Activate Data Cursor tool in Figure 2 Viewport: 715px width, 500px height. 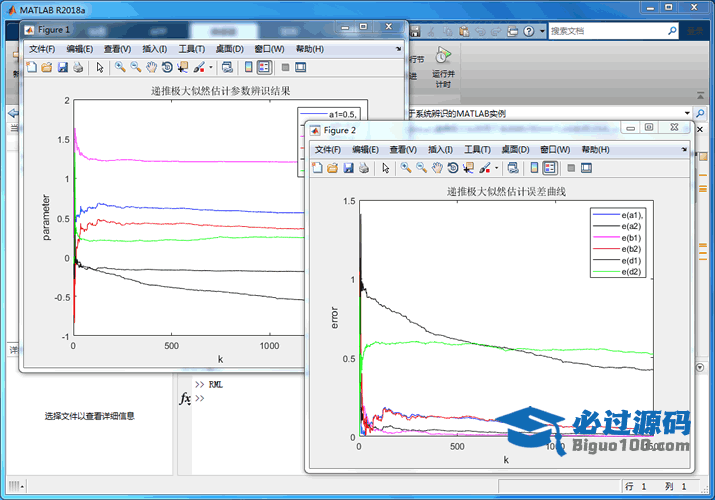(467, 168)
